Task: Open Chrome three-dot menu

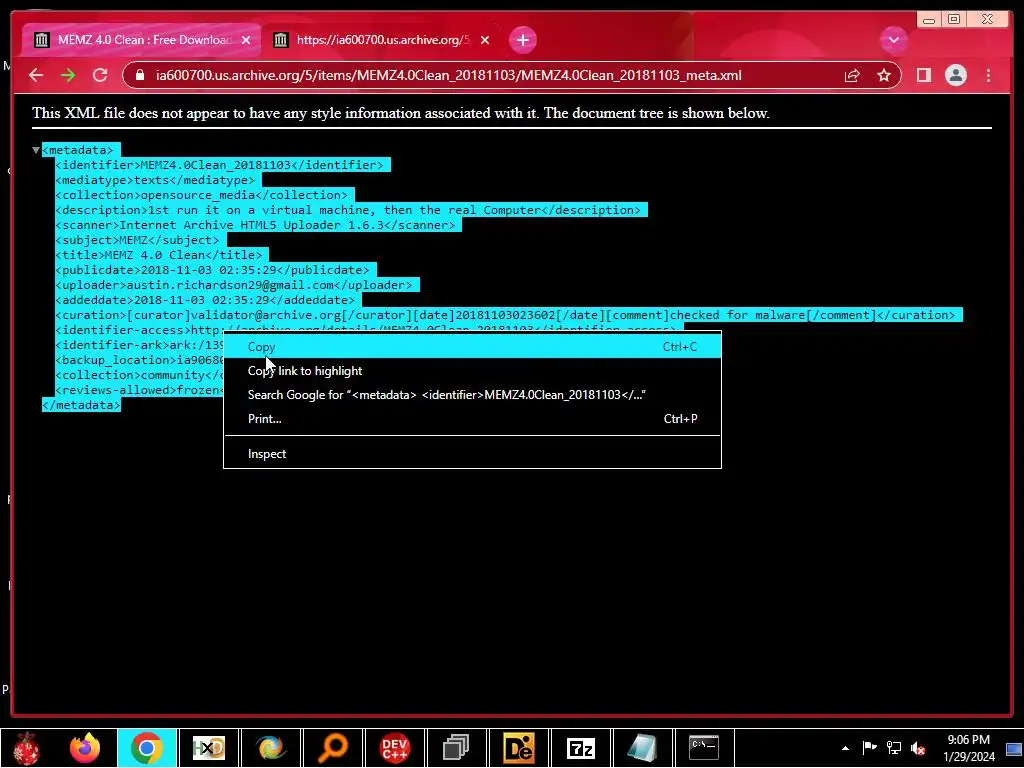Action: tap(989, 75)
